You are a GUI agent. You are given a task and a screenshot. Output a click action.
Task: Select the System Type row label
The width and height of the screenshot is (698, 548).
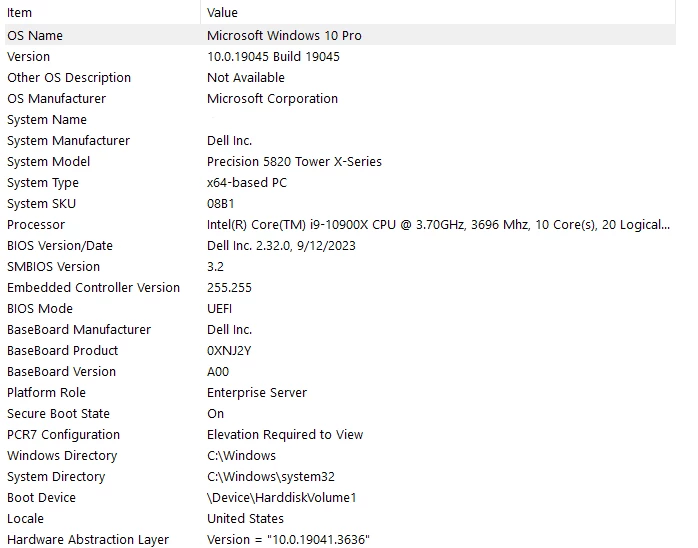point(43,183)
